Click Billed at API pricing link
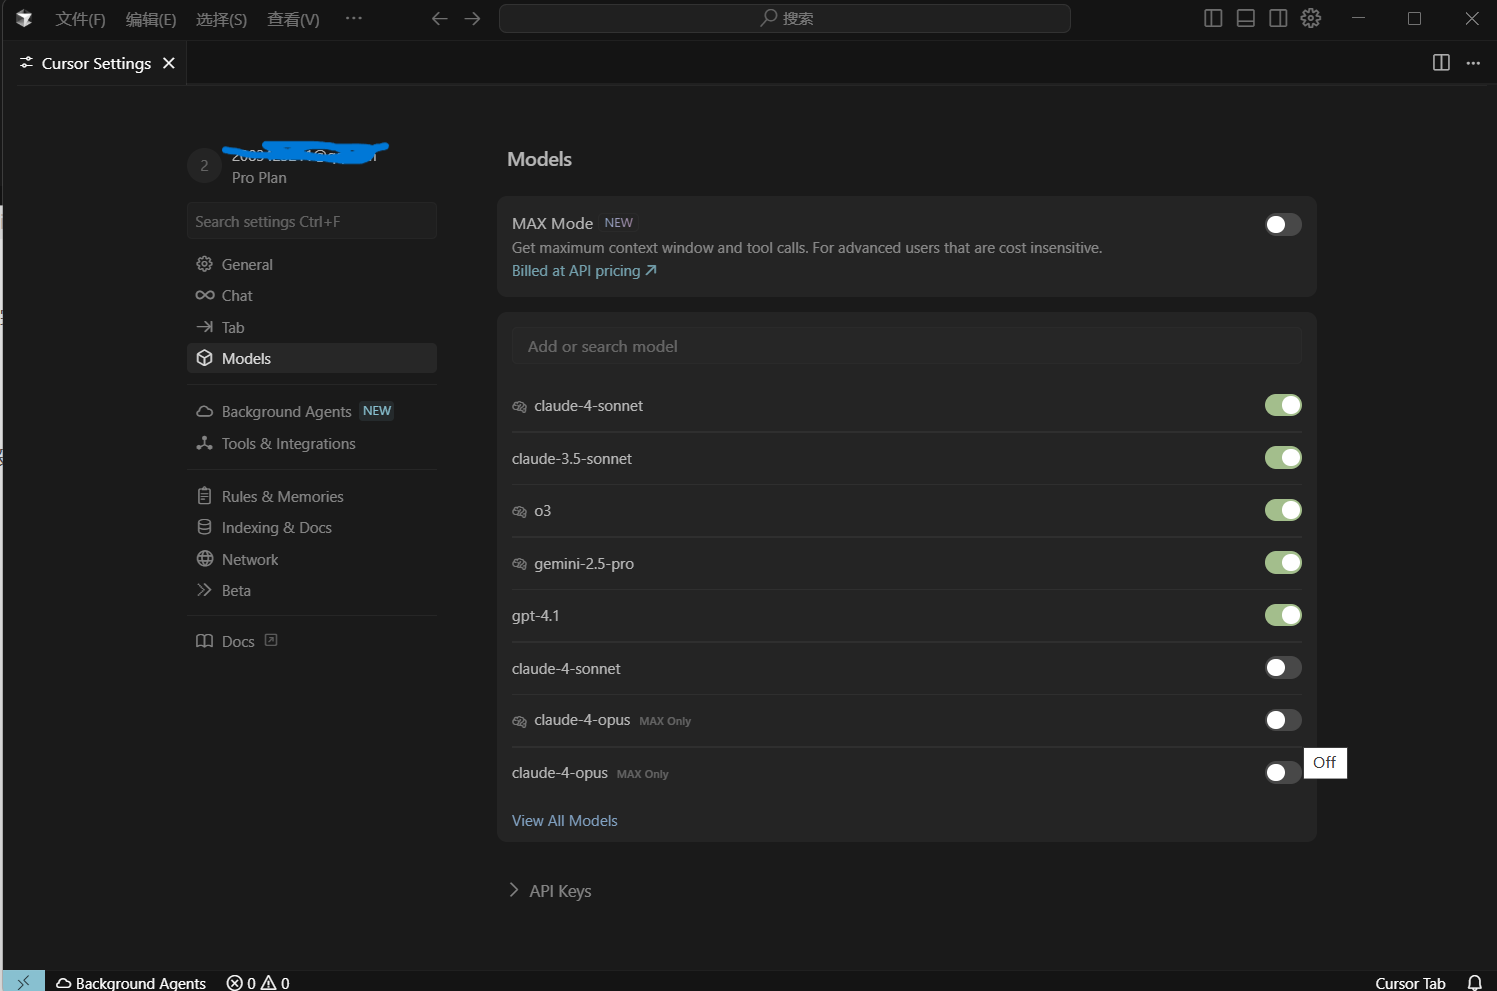This screenshot has width=1497, height=991. (x=584, y=271)
